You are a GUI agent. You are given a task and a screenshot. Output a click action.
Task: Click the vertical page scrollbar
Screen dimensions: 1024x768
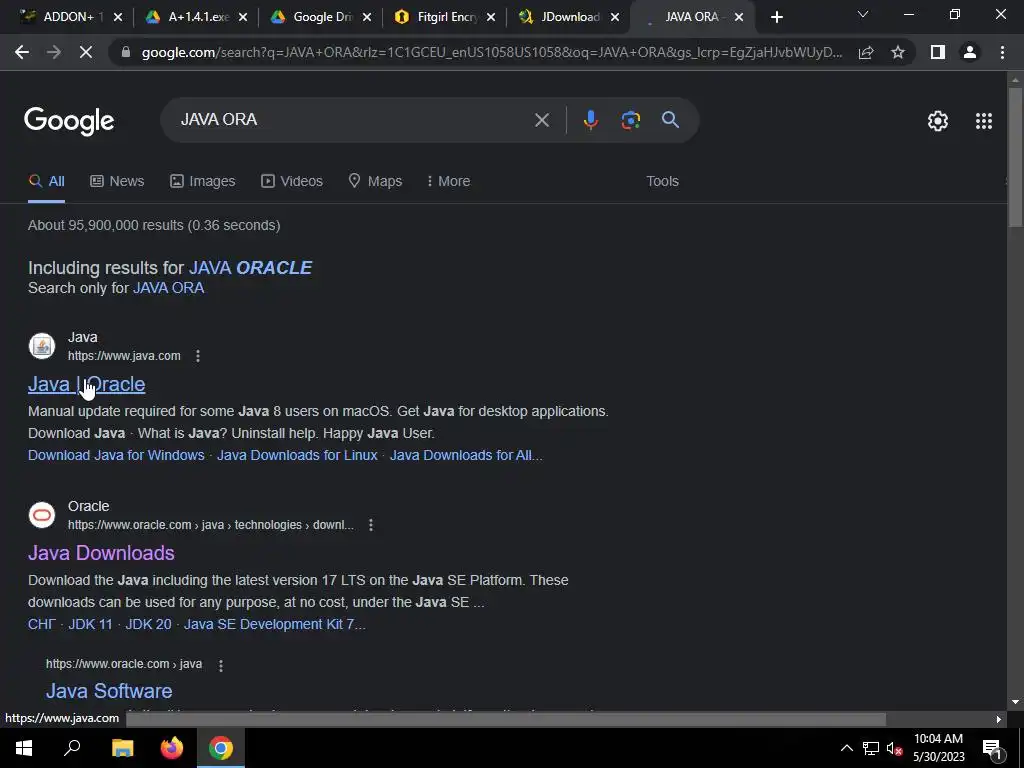coord(1015,157)
